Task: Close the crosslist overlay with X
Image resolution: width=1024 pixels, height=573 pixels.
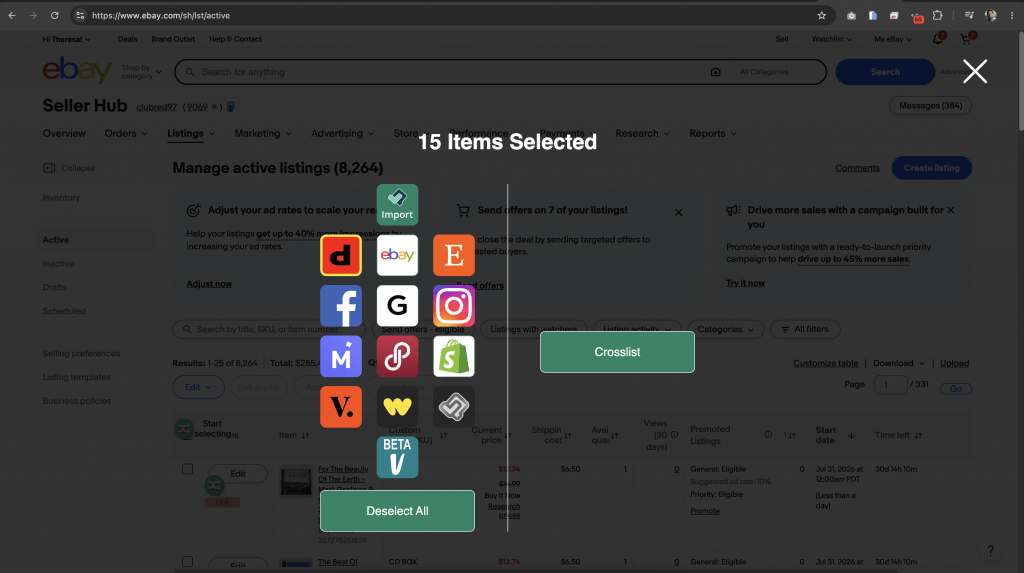Action: pos(974,71)
